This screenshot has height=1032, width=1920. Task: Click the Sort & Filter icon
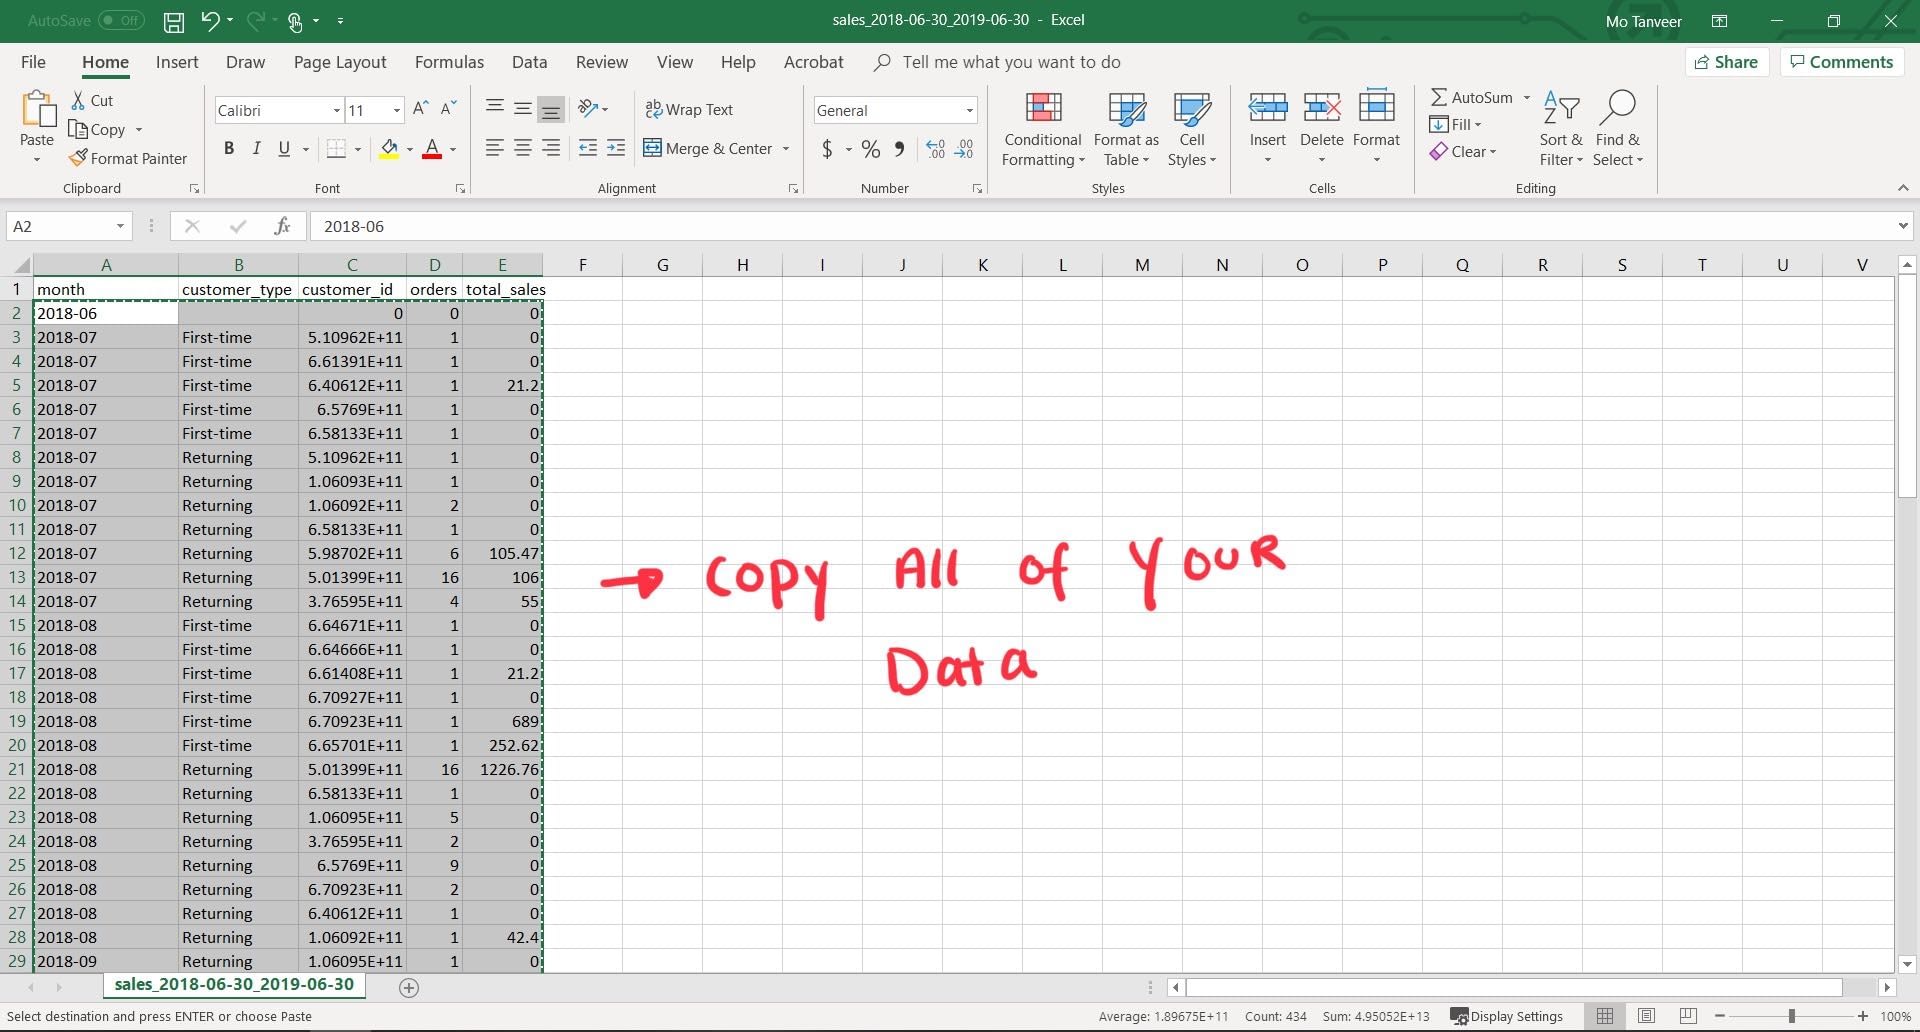(x=1560, y=108)
